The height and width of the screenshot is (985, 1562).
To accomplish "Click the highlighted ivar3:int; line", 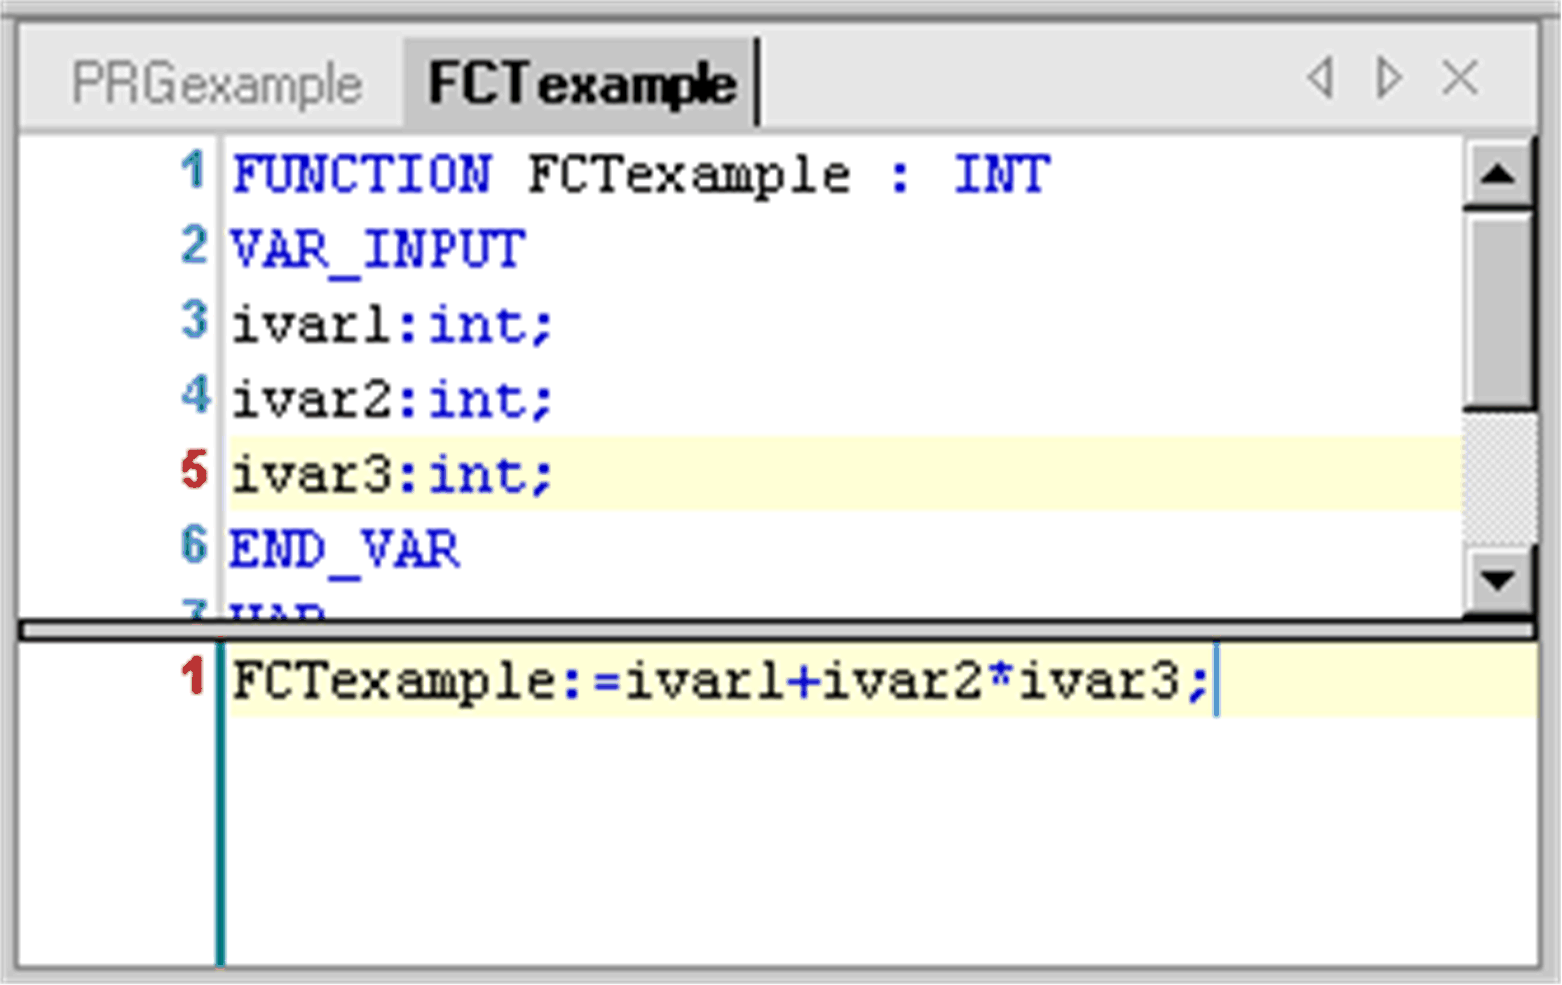I will pos(391,474).
